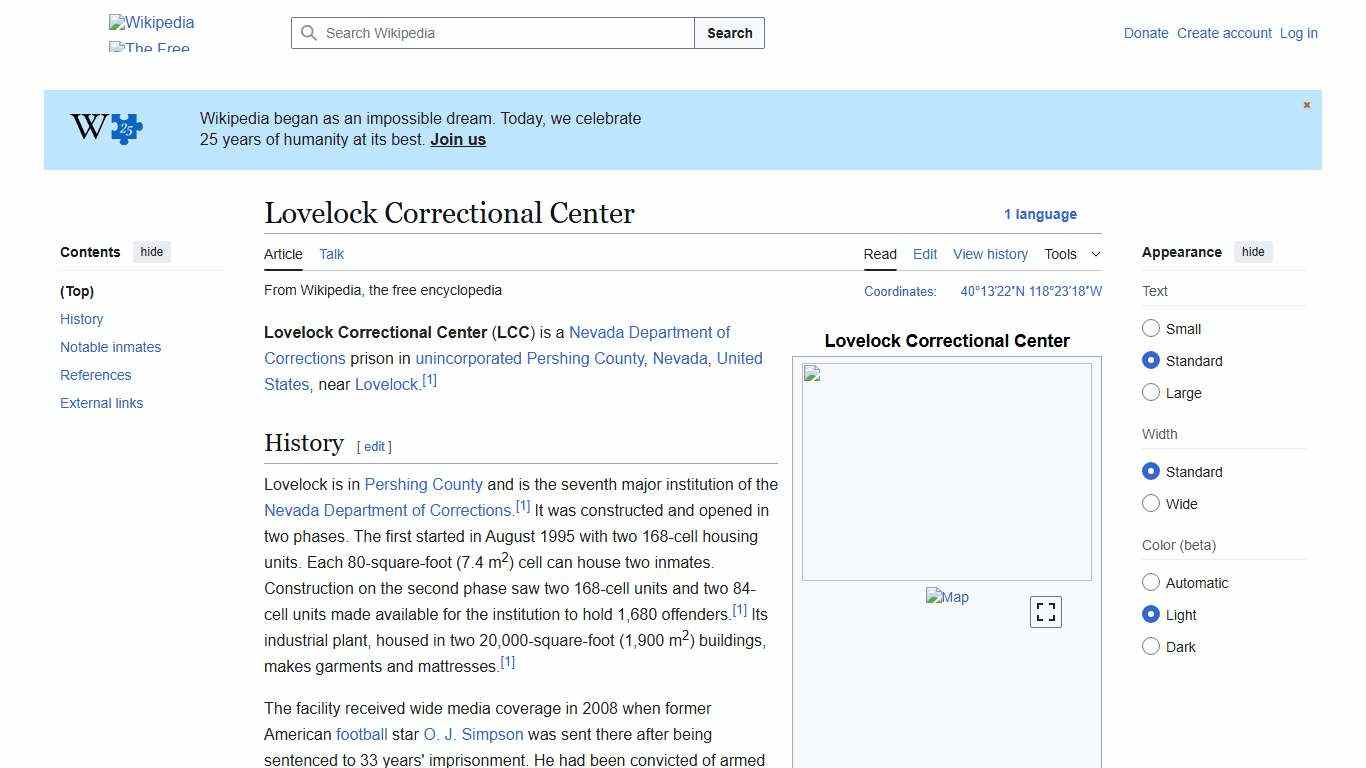1366x768 pixels.
Task: Switch to the Talk tab
Action: (x=331, y=254)
